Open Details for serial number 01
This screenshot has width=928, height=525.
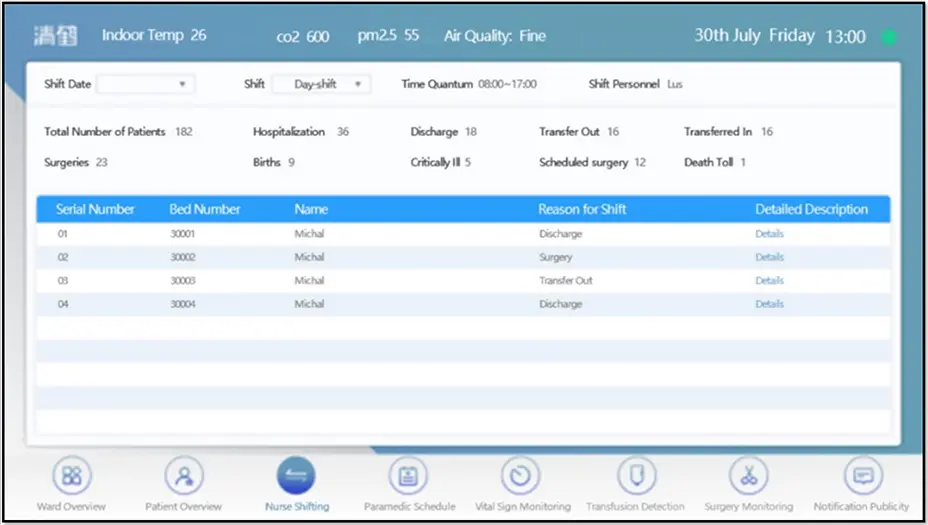[769, 234]
